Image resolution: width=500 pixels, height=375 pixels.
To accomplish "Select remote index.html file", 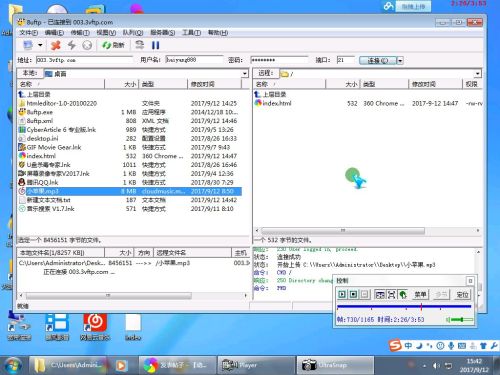I will (x=273, y=103).
